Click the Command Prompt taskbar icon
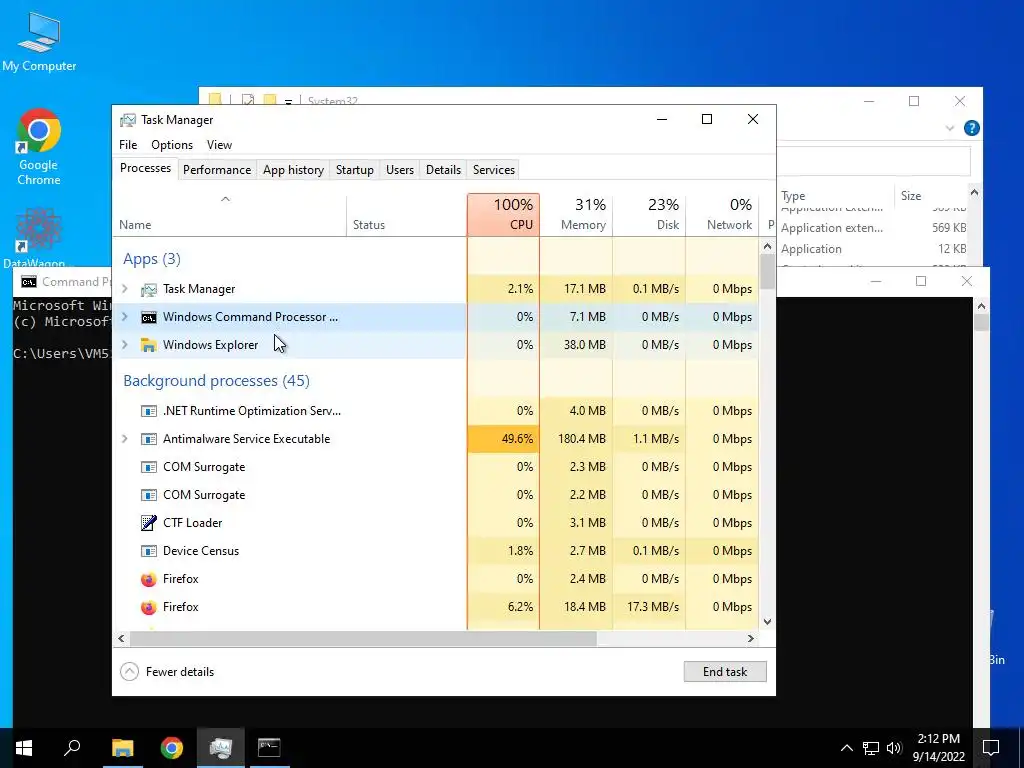 point(269,747)
